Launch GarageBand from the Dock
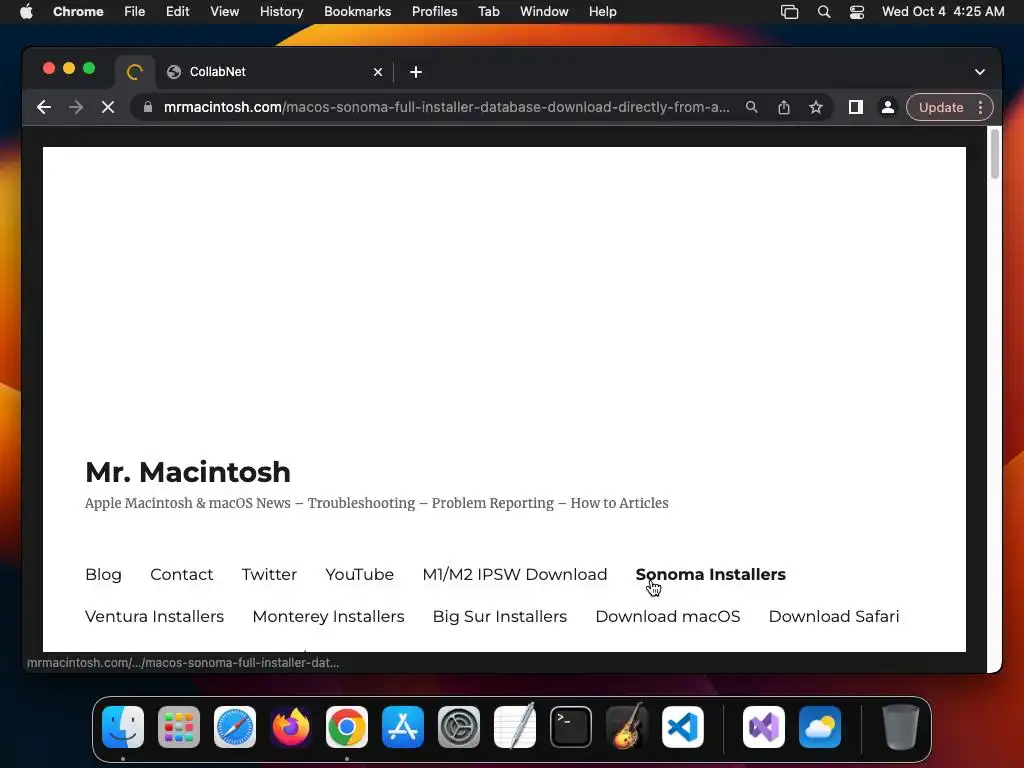 coord(627,726)
